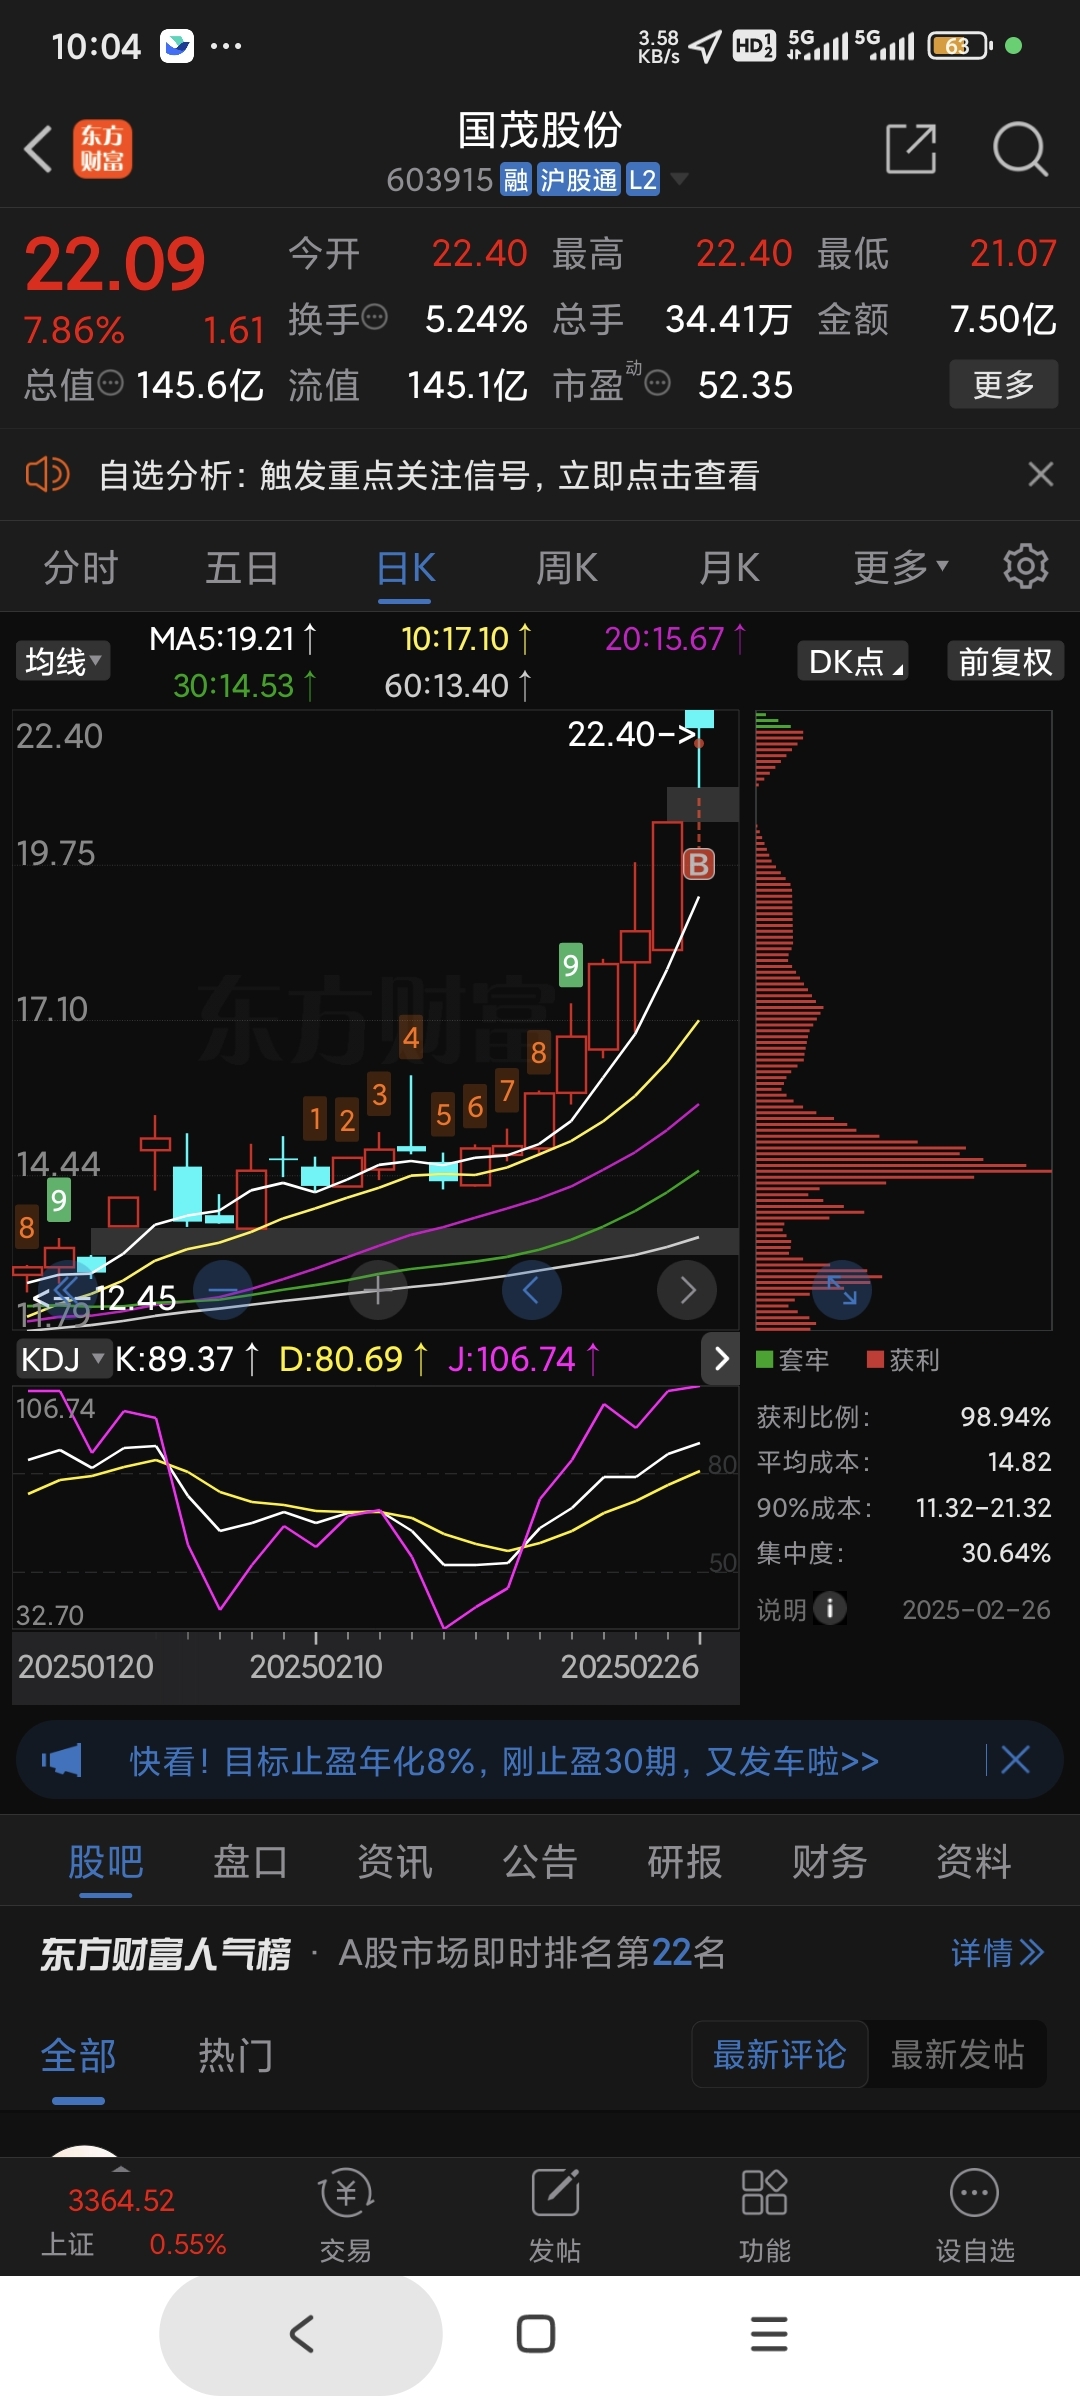
Task: Show more quote details via 更多
Action: coord(1003,384)
